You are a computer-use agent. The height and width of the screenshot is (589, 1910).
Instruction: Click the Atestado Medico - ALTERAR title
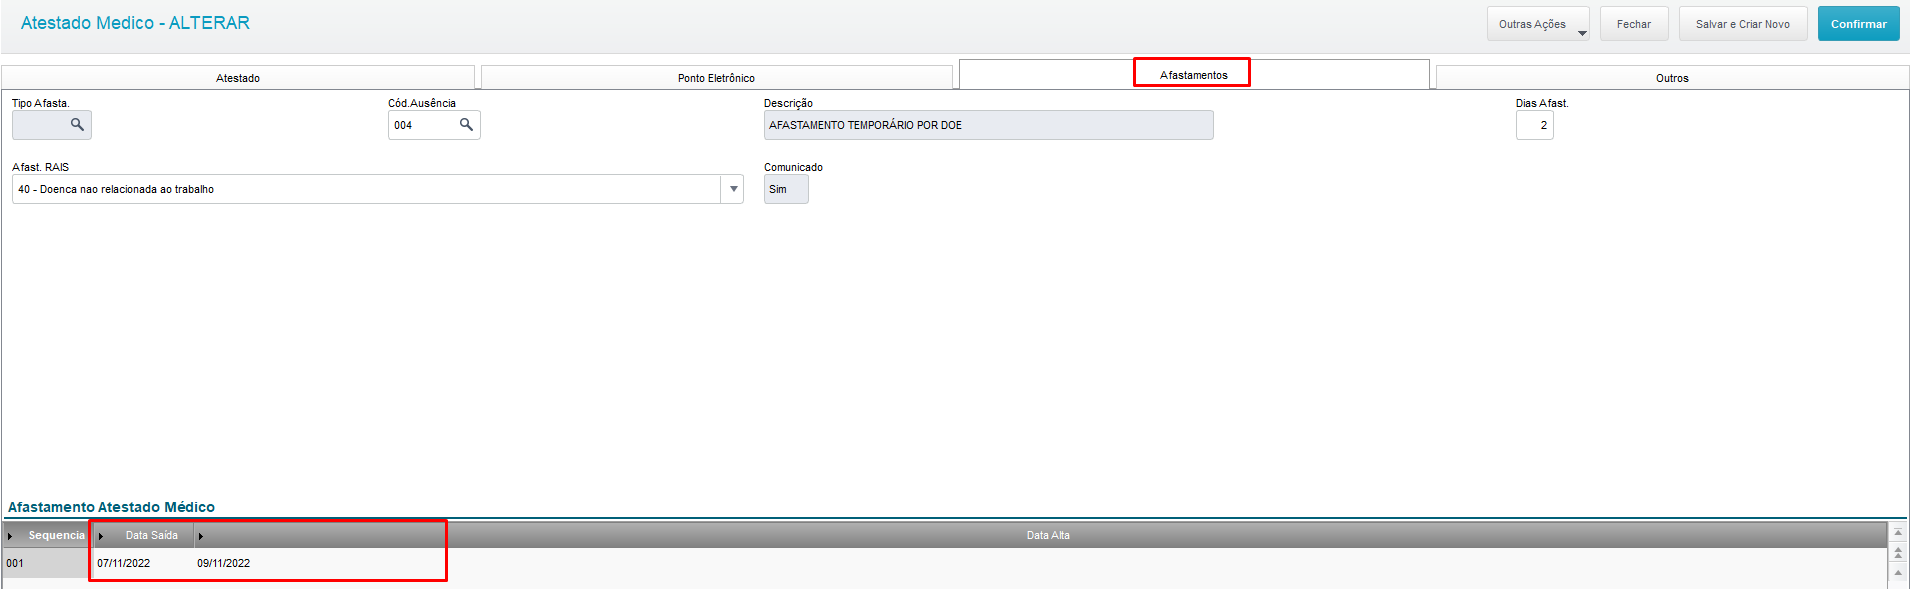(x=135, y=23)
